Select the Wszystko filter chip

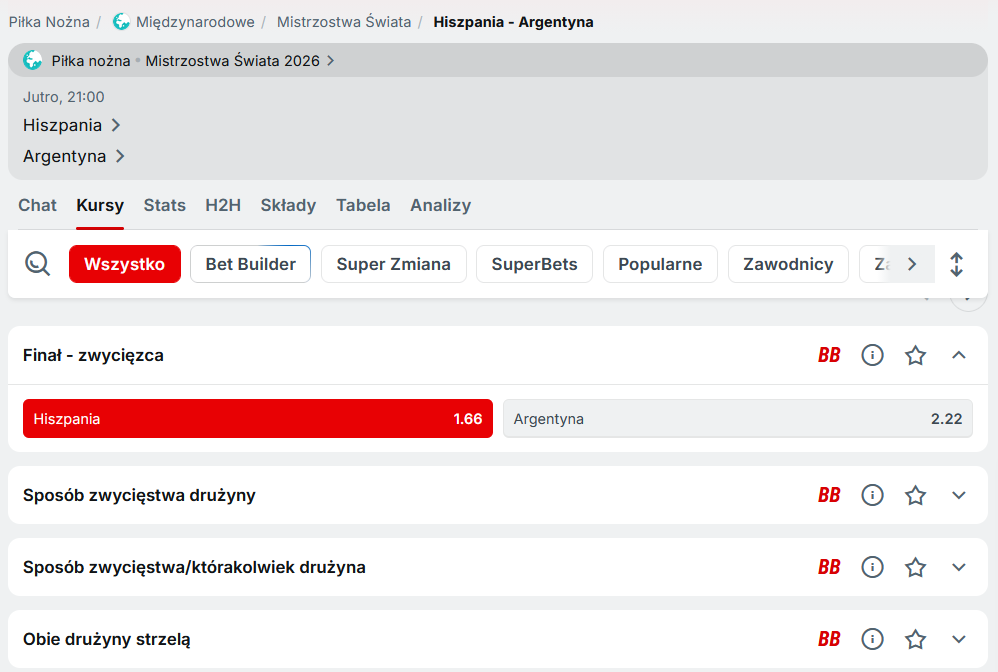point(125,264)
